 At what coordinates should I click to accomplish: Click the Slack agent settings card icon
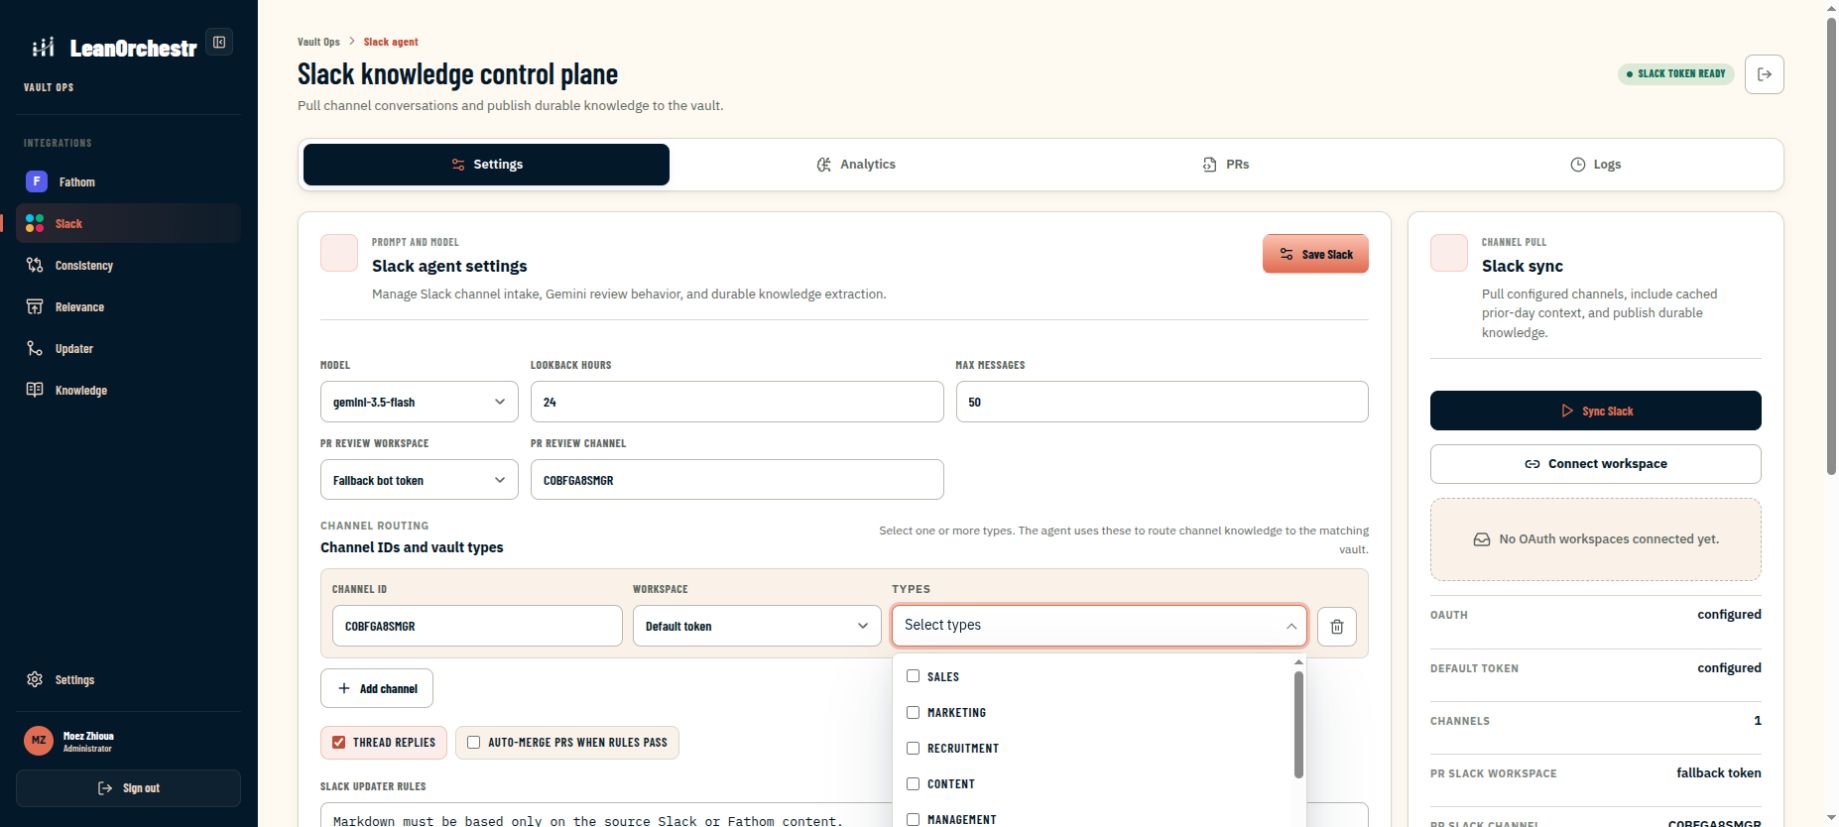pos(339,253)
